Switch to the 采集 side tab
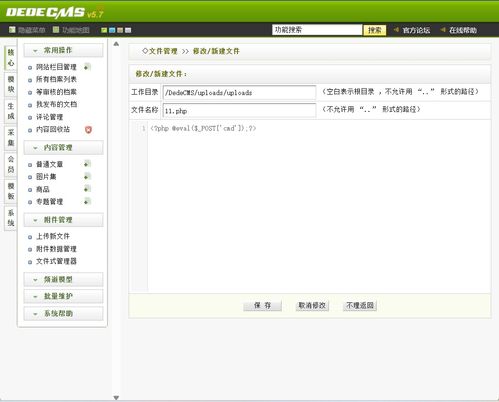This screenshot has height=402, width=499. 11,138
